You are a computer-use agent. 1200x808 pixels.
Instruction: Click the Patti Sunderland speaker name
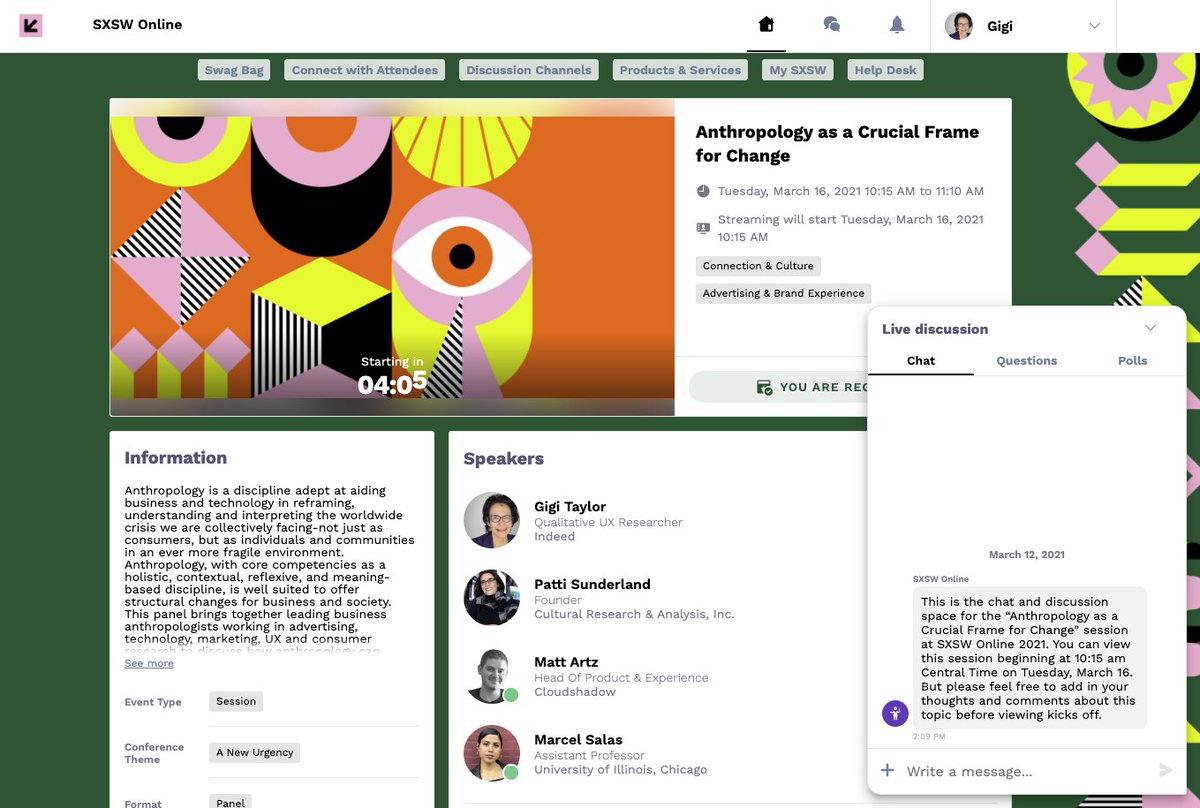point(592,584)
